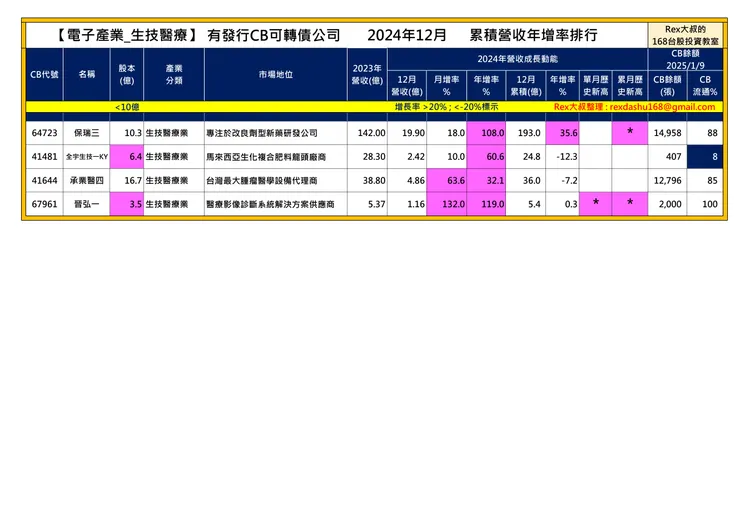Image resolution: width=740 pixels, height=523 pixels.
Task: Click highlighted share capital value 3.5
Action: click(127, 204)
